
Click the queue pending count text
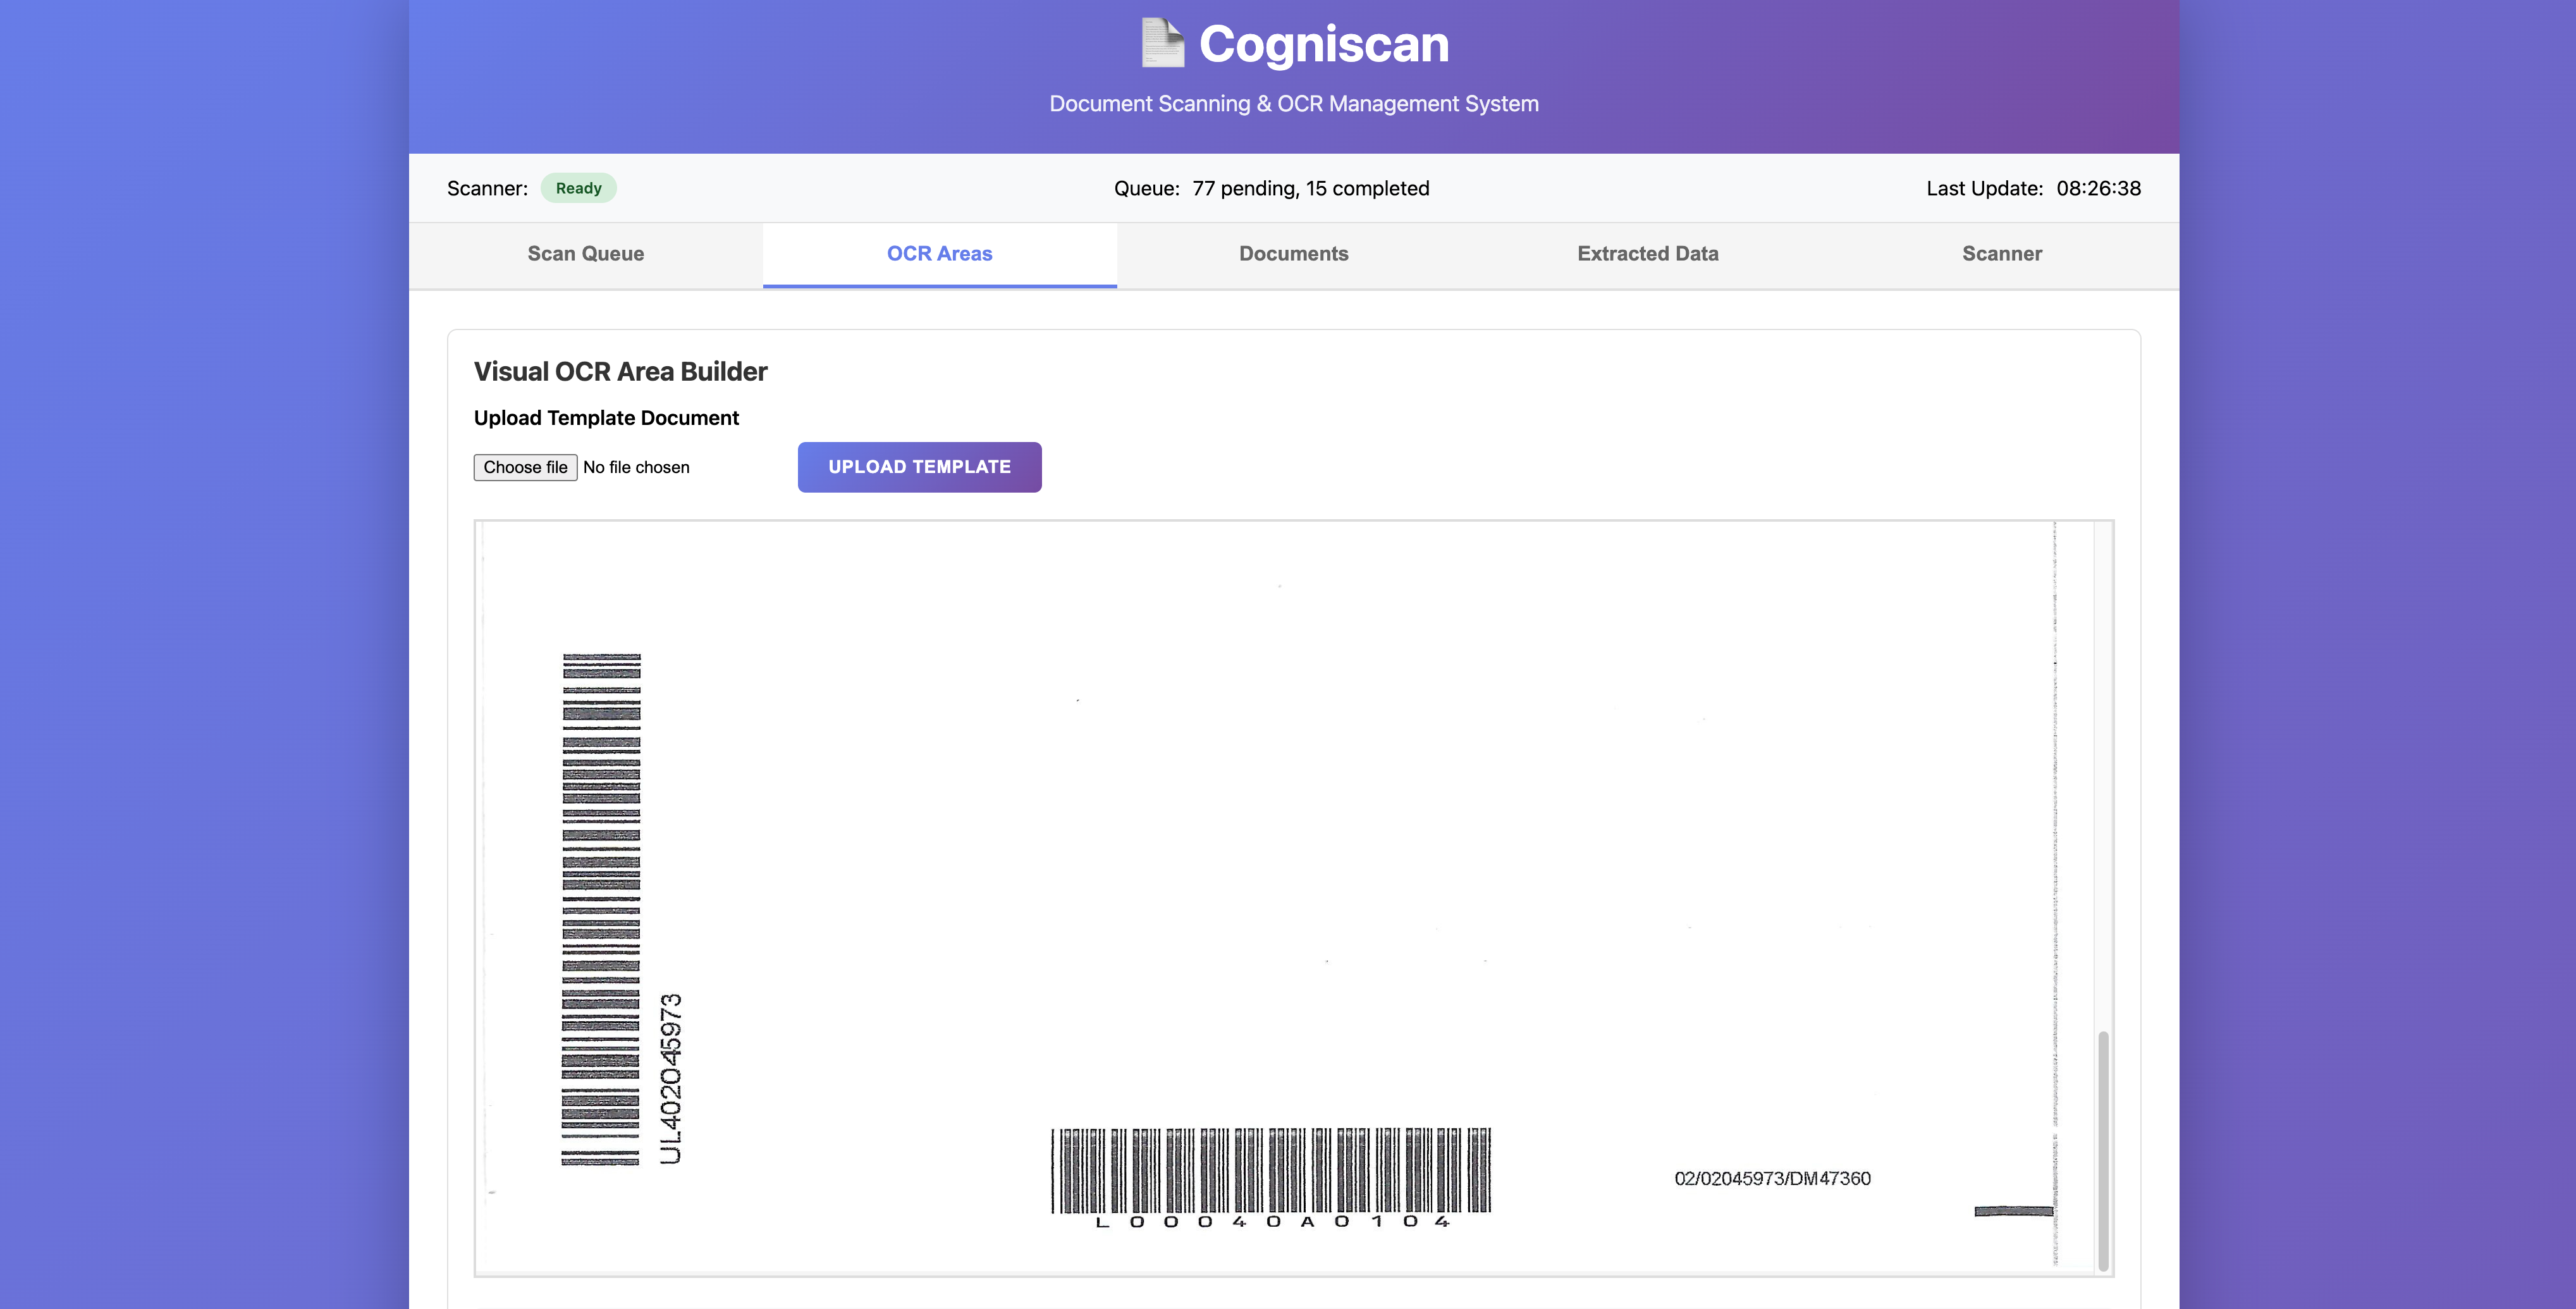[1310, 188]
